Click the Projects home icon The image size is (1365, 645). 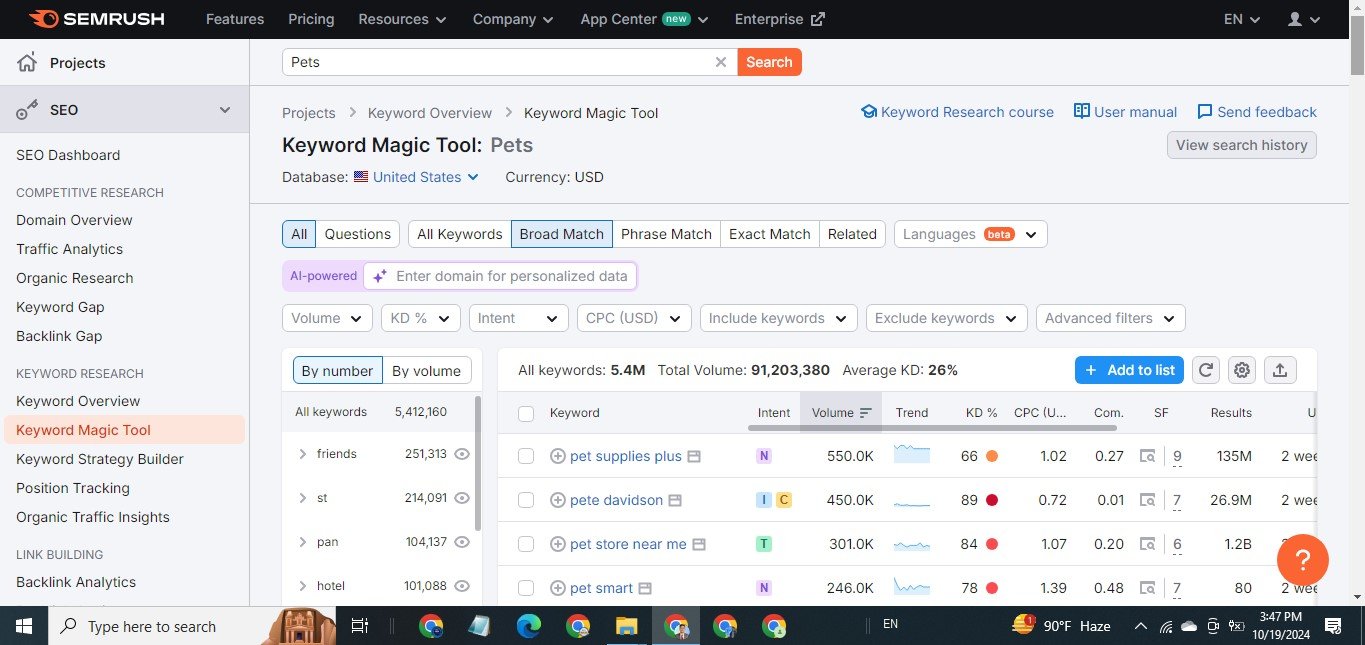(x=27, y=63)
